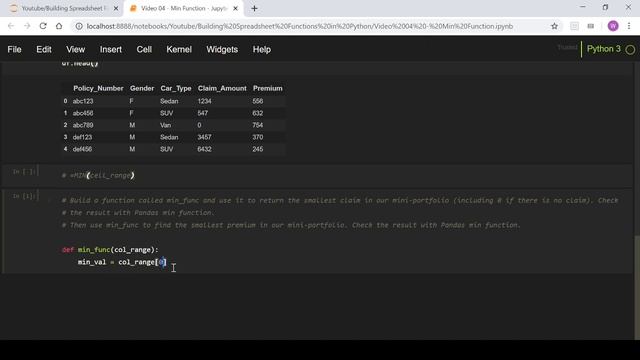Click the comment about smallest premium

pos(291,225)
